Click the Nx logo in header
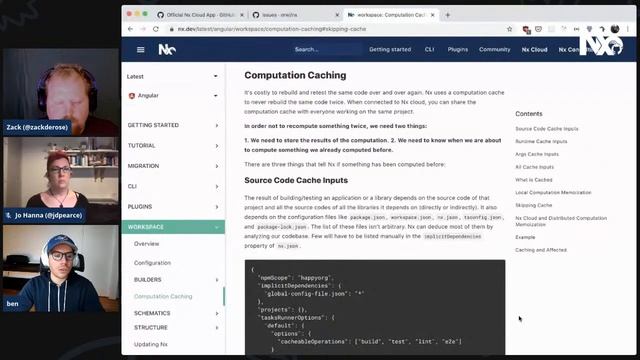Viewport: 640px width, 360px height. coord(167,50)
